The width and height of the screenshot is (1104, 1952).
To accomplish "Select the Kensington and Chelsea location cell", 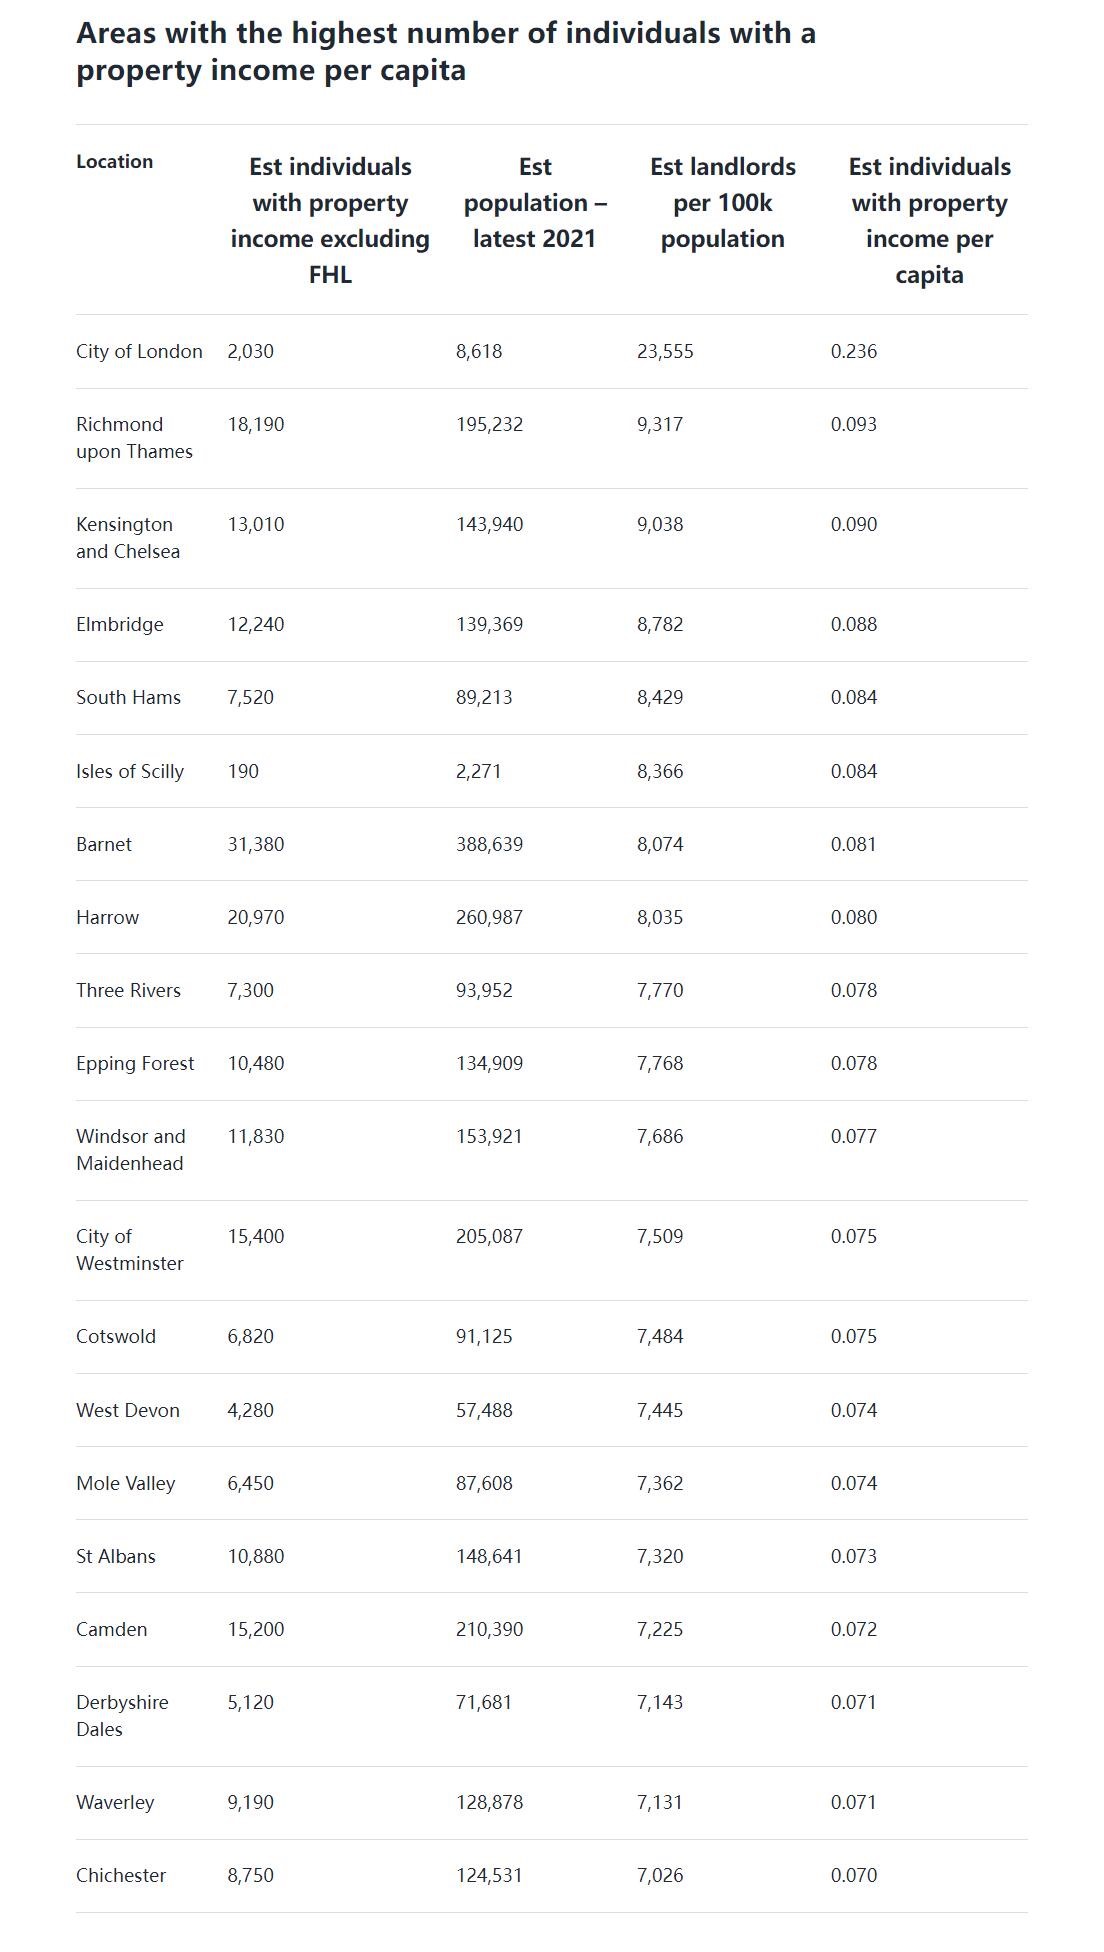I will pyautogui.click(x=127, y=538).
